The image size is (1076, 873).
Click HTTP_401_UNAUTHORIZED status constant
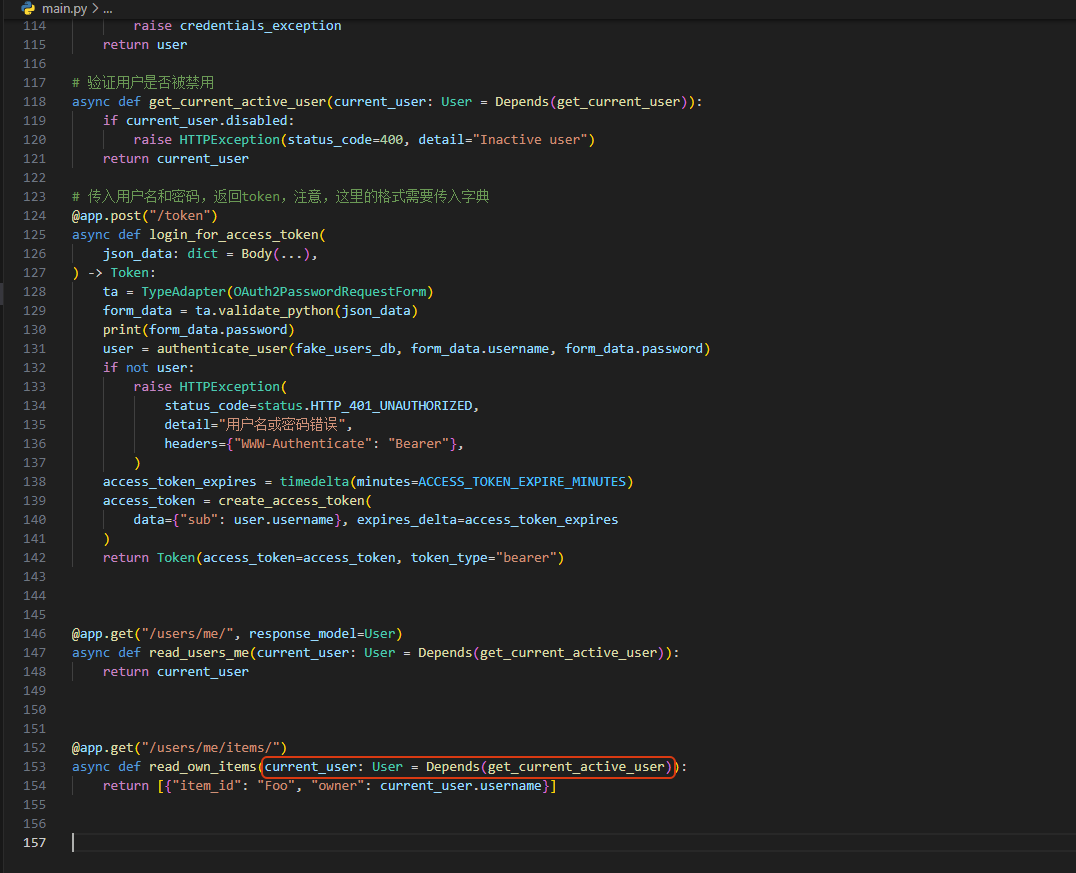tap(392, 406)
